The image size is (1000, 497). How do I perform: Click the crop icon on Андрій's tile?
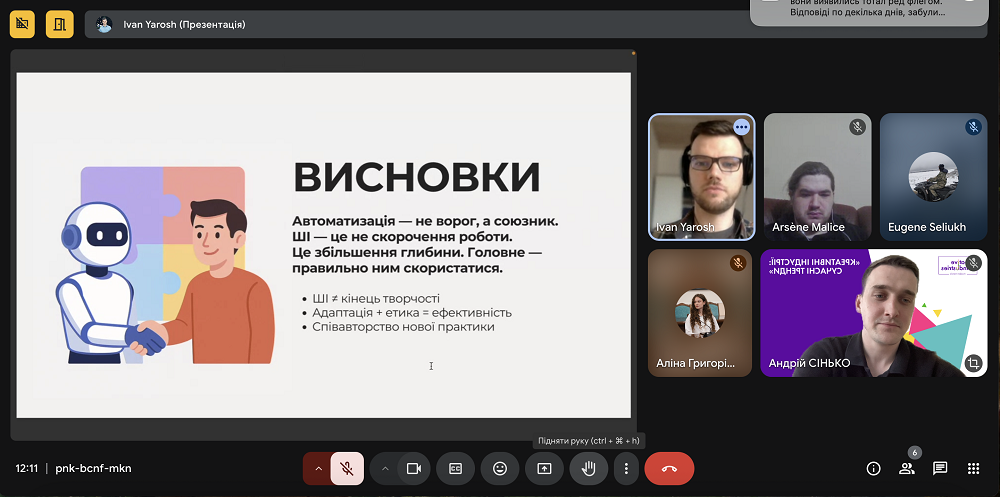pos(973,362)
